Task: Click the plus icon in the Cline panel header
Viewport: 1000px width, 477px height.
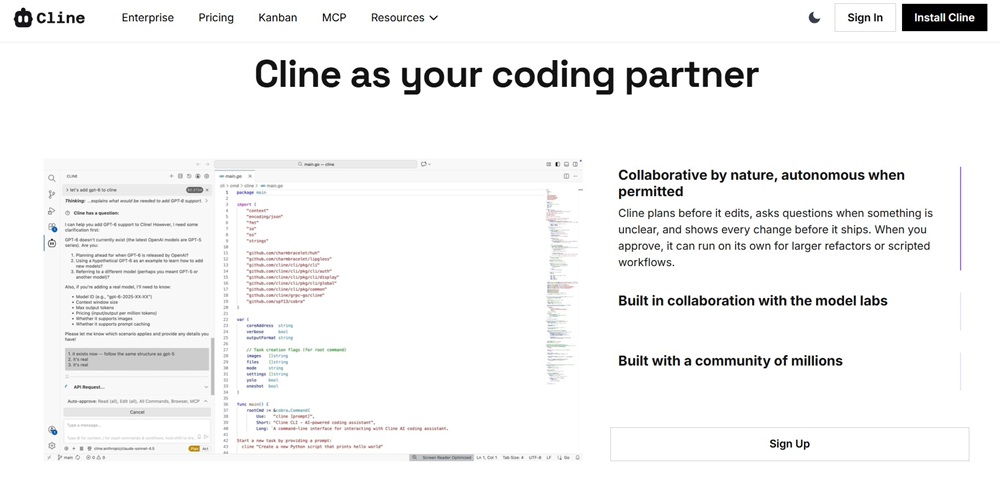Action: pos(171,177)
